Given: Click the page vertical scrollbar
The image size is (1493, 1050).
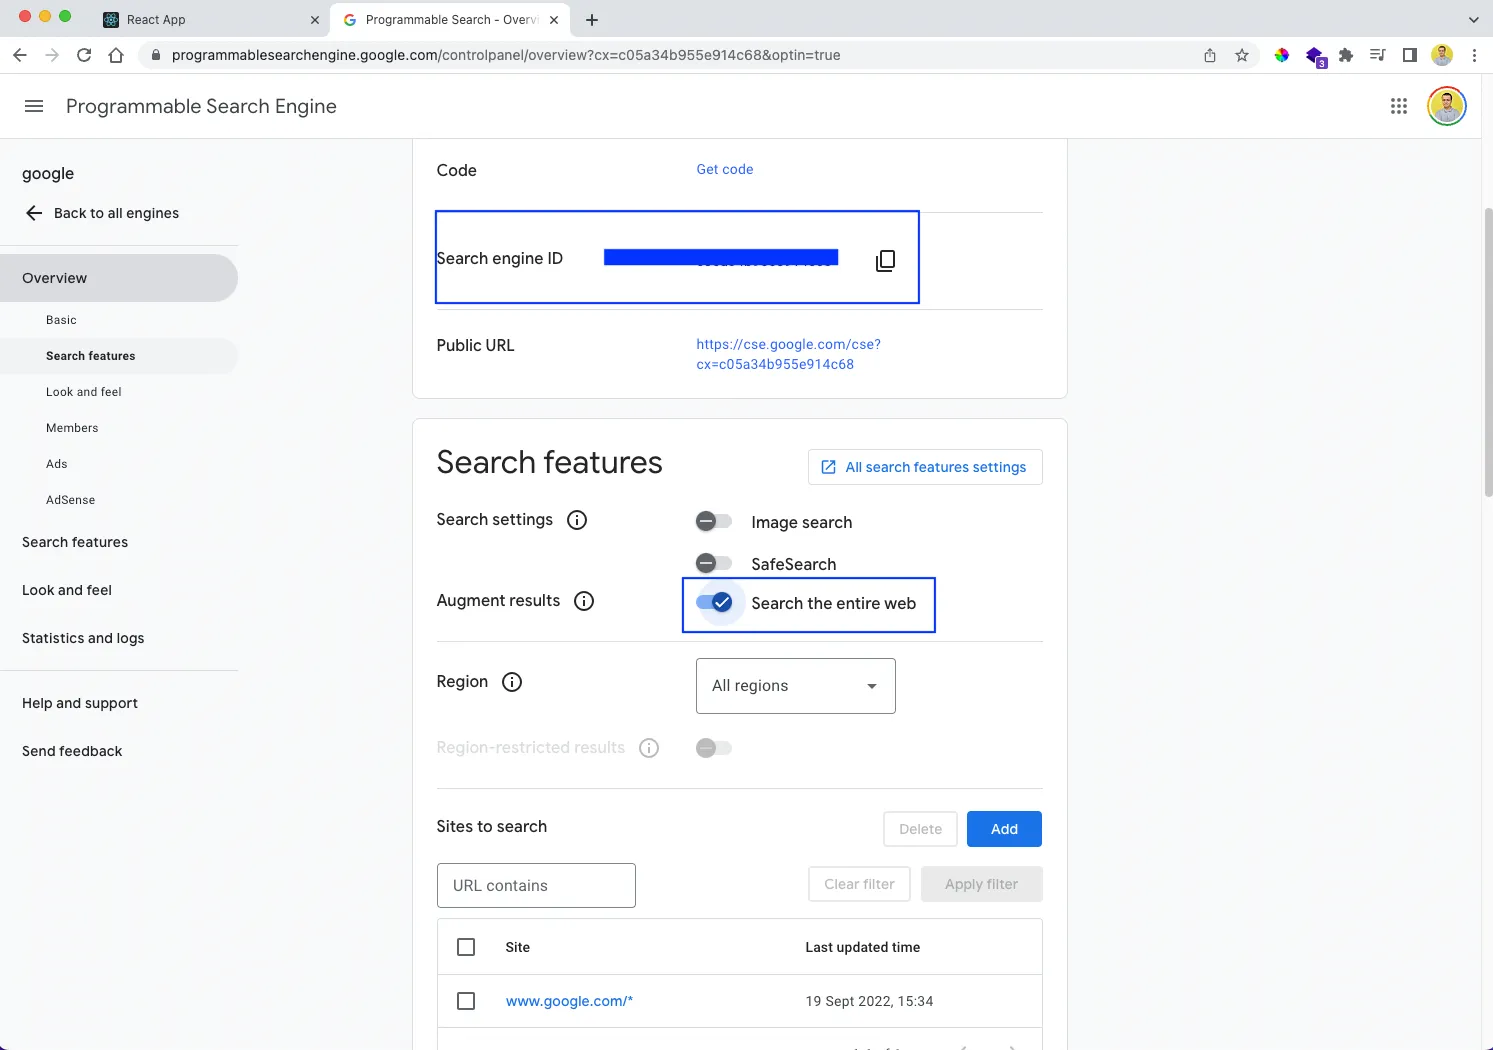Looking at the screenshot, I should [x=1487, y=350].
